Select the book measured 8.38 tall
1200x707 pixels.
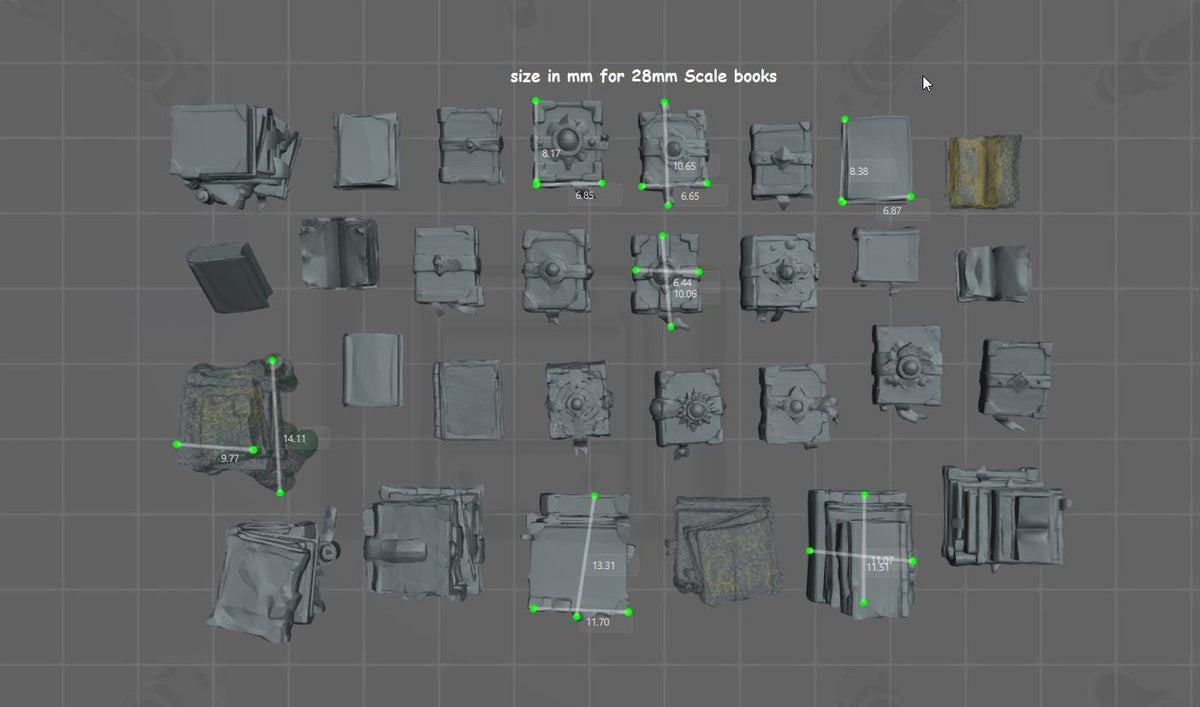878,160
